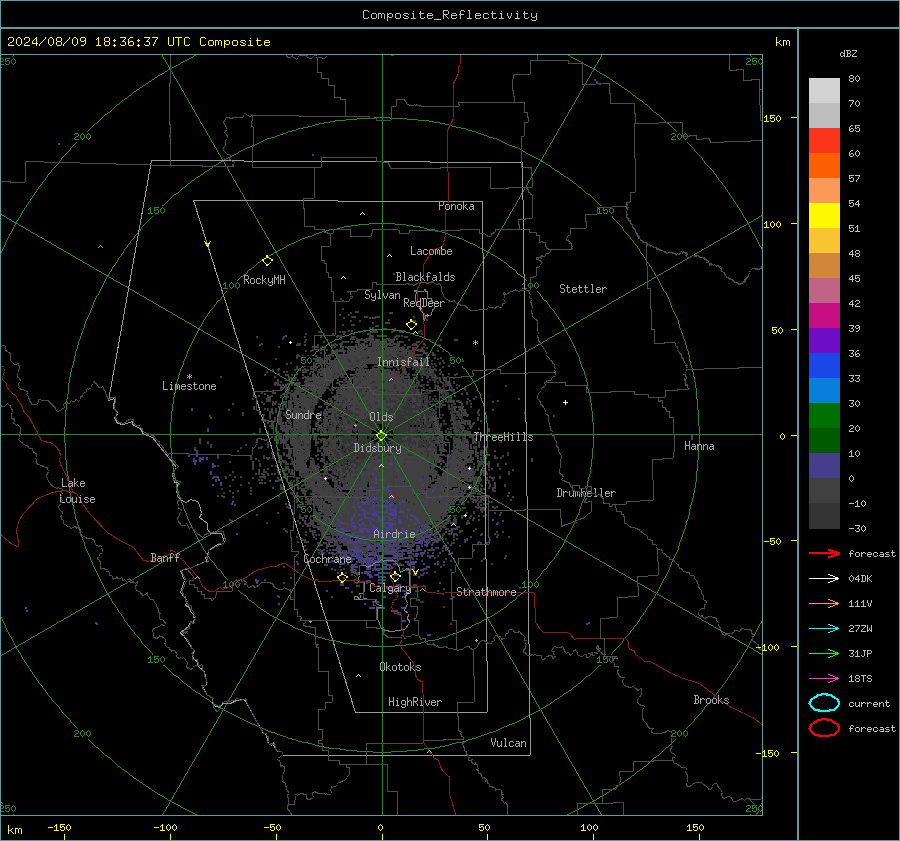Click the dBZ legend heading
The image size is (900, 841).
(848, 53)
